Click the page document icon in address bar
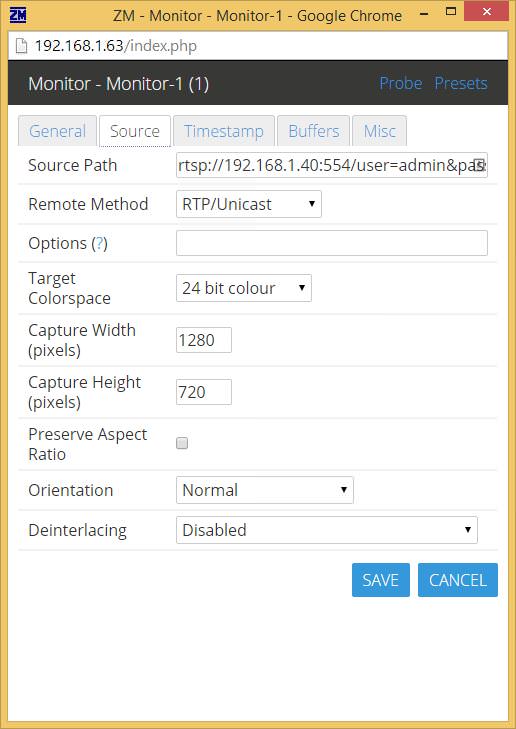516x729 pixels. [x=21, y=46]
